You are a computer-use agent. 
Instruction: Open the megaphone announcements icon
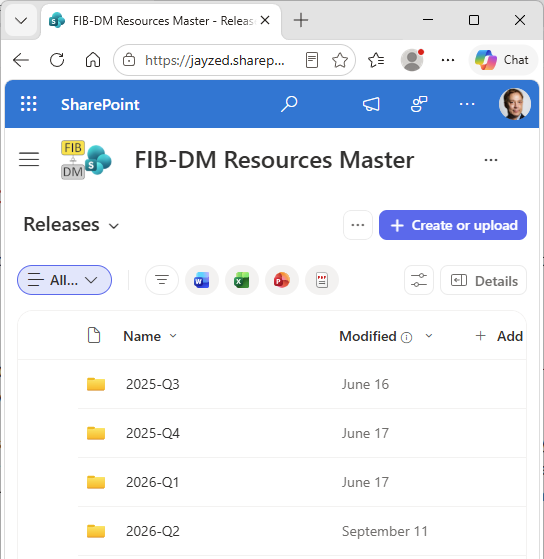pos(371,104)
